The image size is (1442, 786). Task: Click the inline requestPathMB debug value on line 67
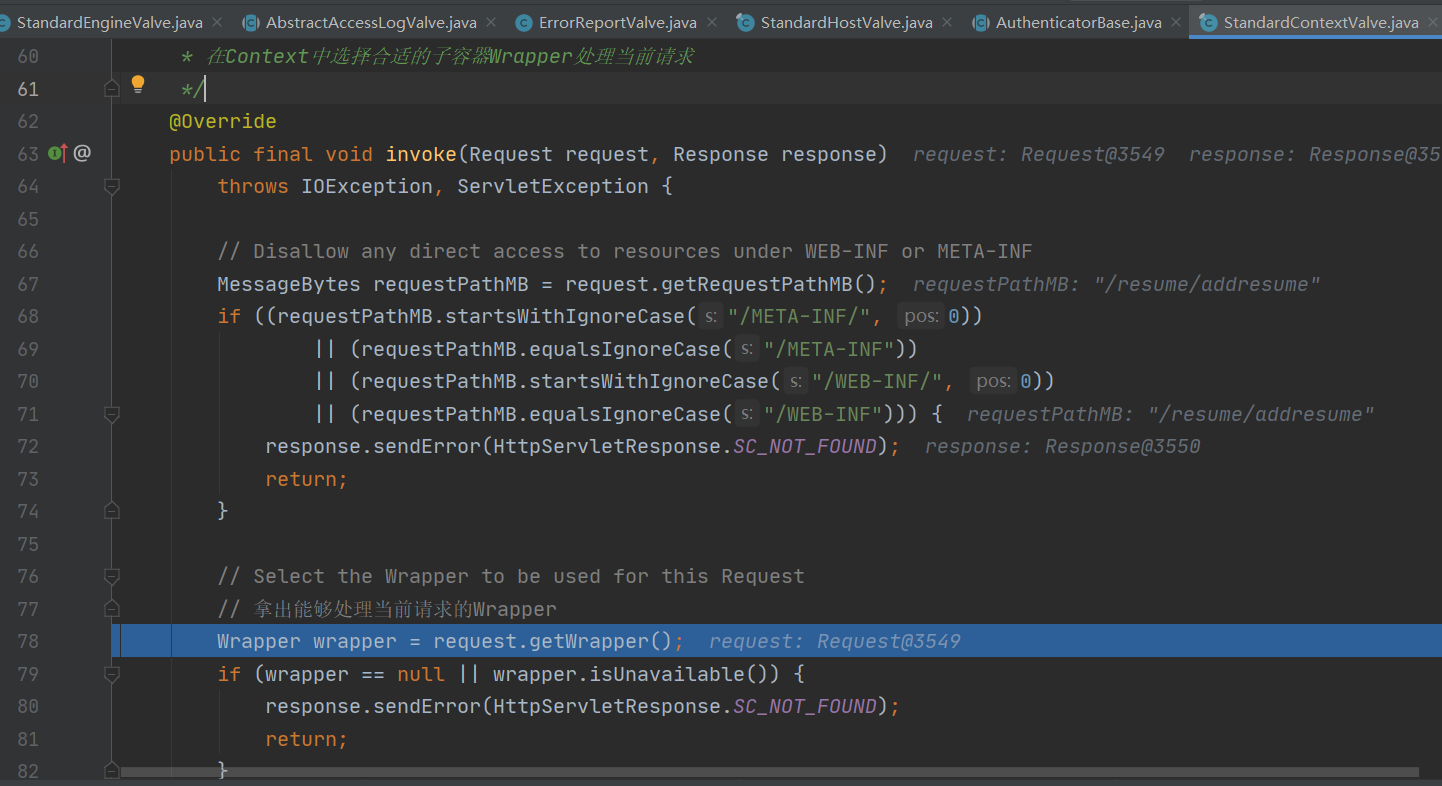click(x=1116, y=284)
